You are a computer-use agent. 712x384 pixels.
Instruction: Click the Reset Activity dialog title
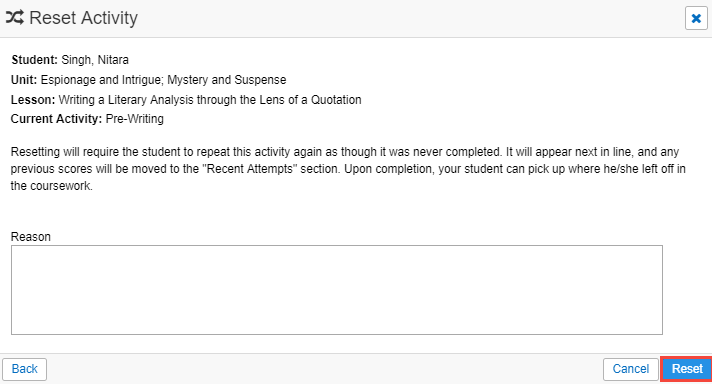[x=84, y=18]
